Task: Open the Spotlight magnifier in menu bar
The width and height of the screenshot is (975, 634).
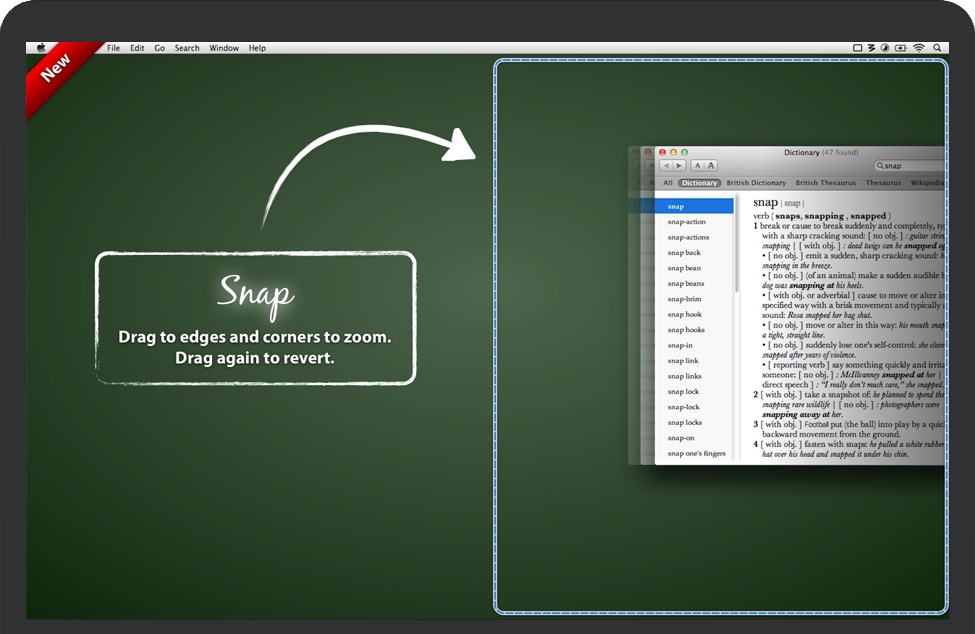Action: click(937, 48)
